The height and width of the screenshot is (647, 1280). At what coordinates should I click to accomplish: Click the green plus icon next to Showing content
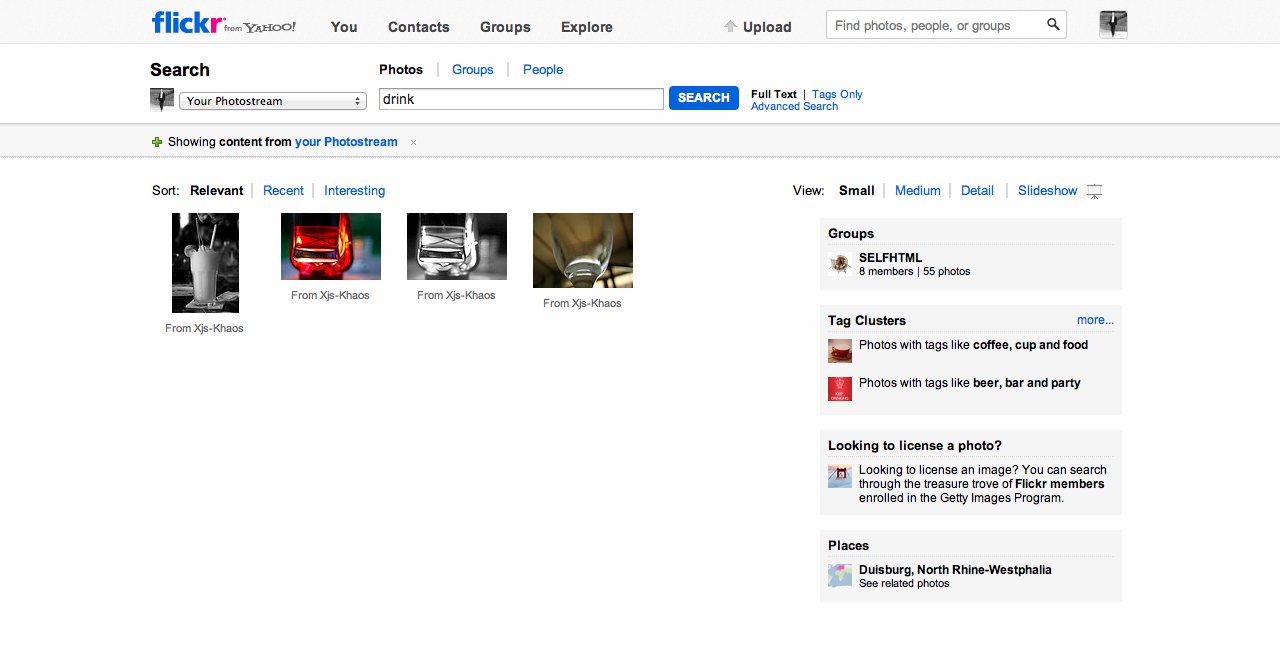(x=157, y=142)
